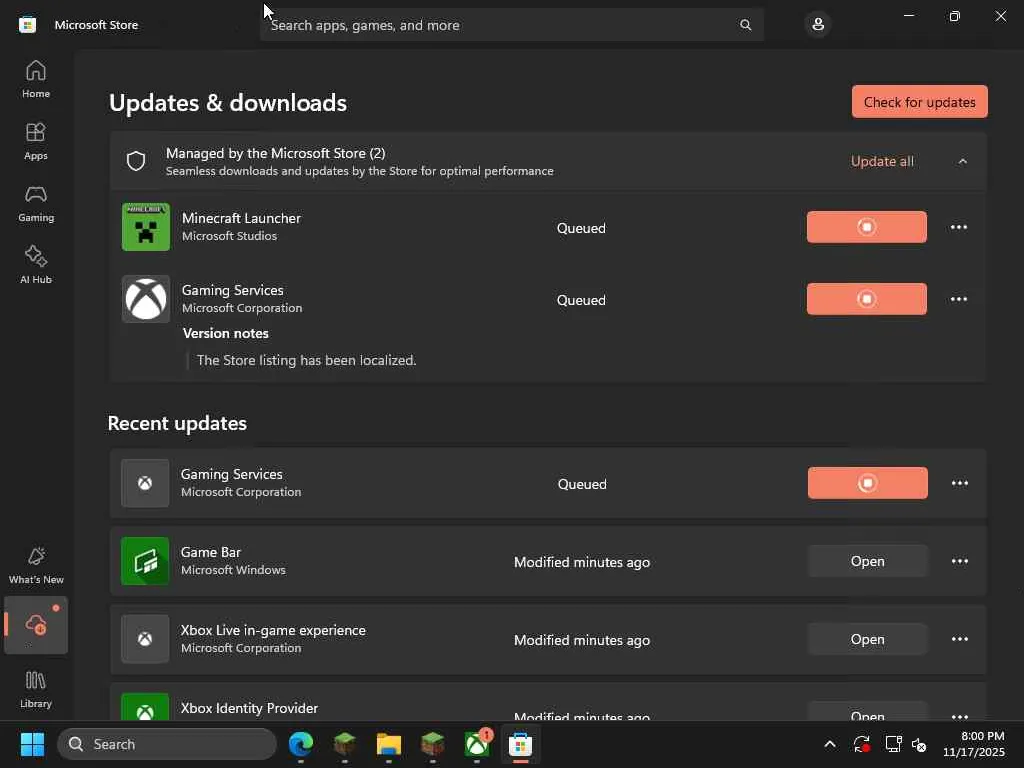1024x768 pixels.
Task: Click the Recent updates heading
Action: click(x=177, y=423)
